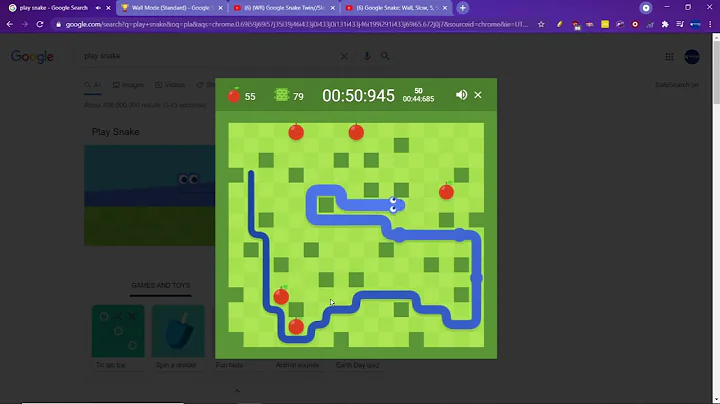Click the Fun facts label
This screenshot has width=720, height=404.
coord(229,365)
